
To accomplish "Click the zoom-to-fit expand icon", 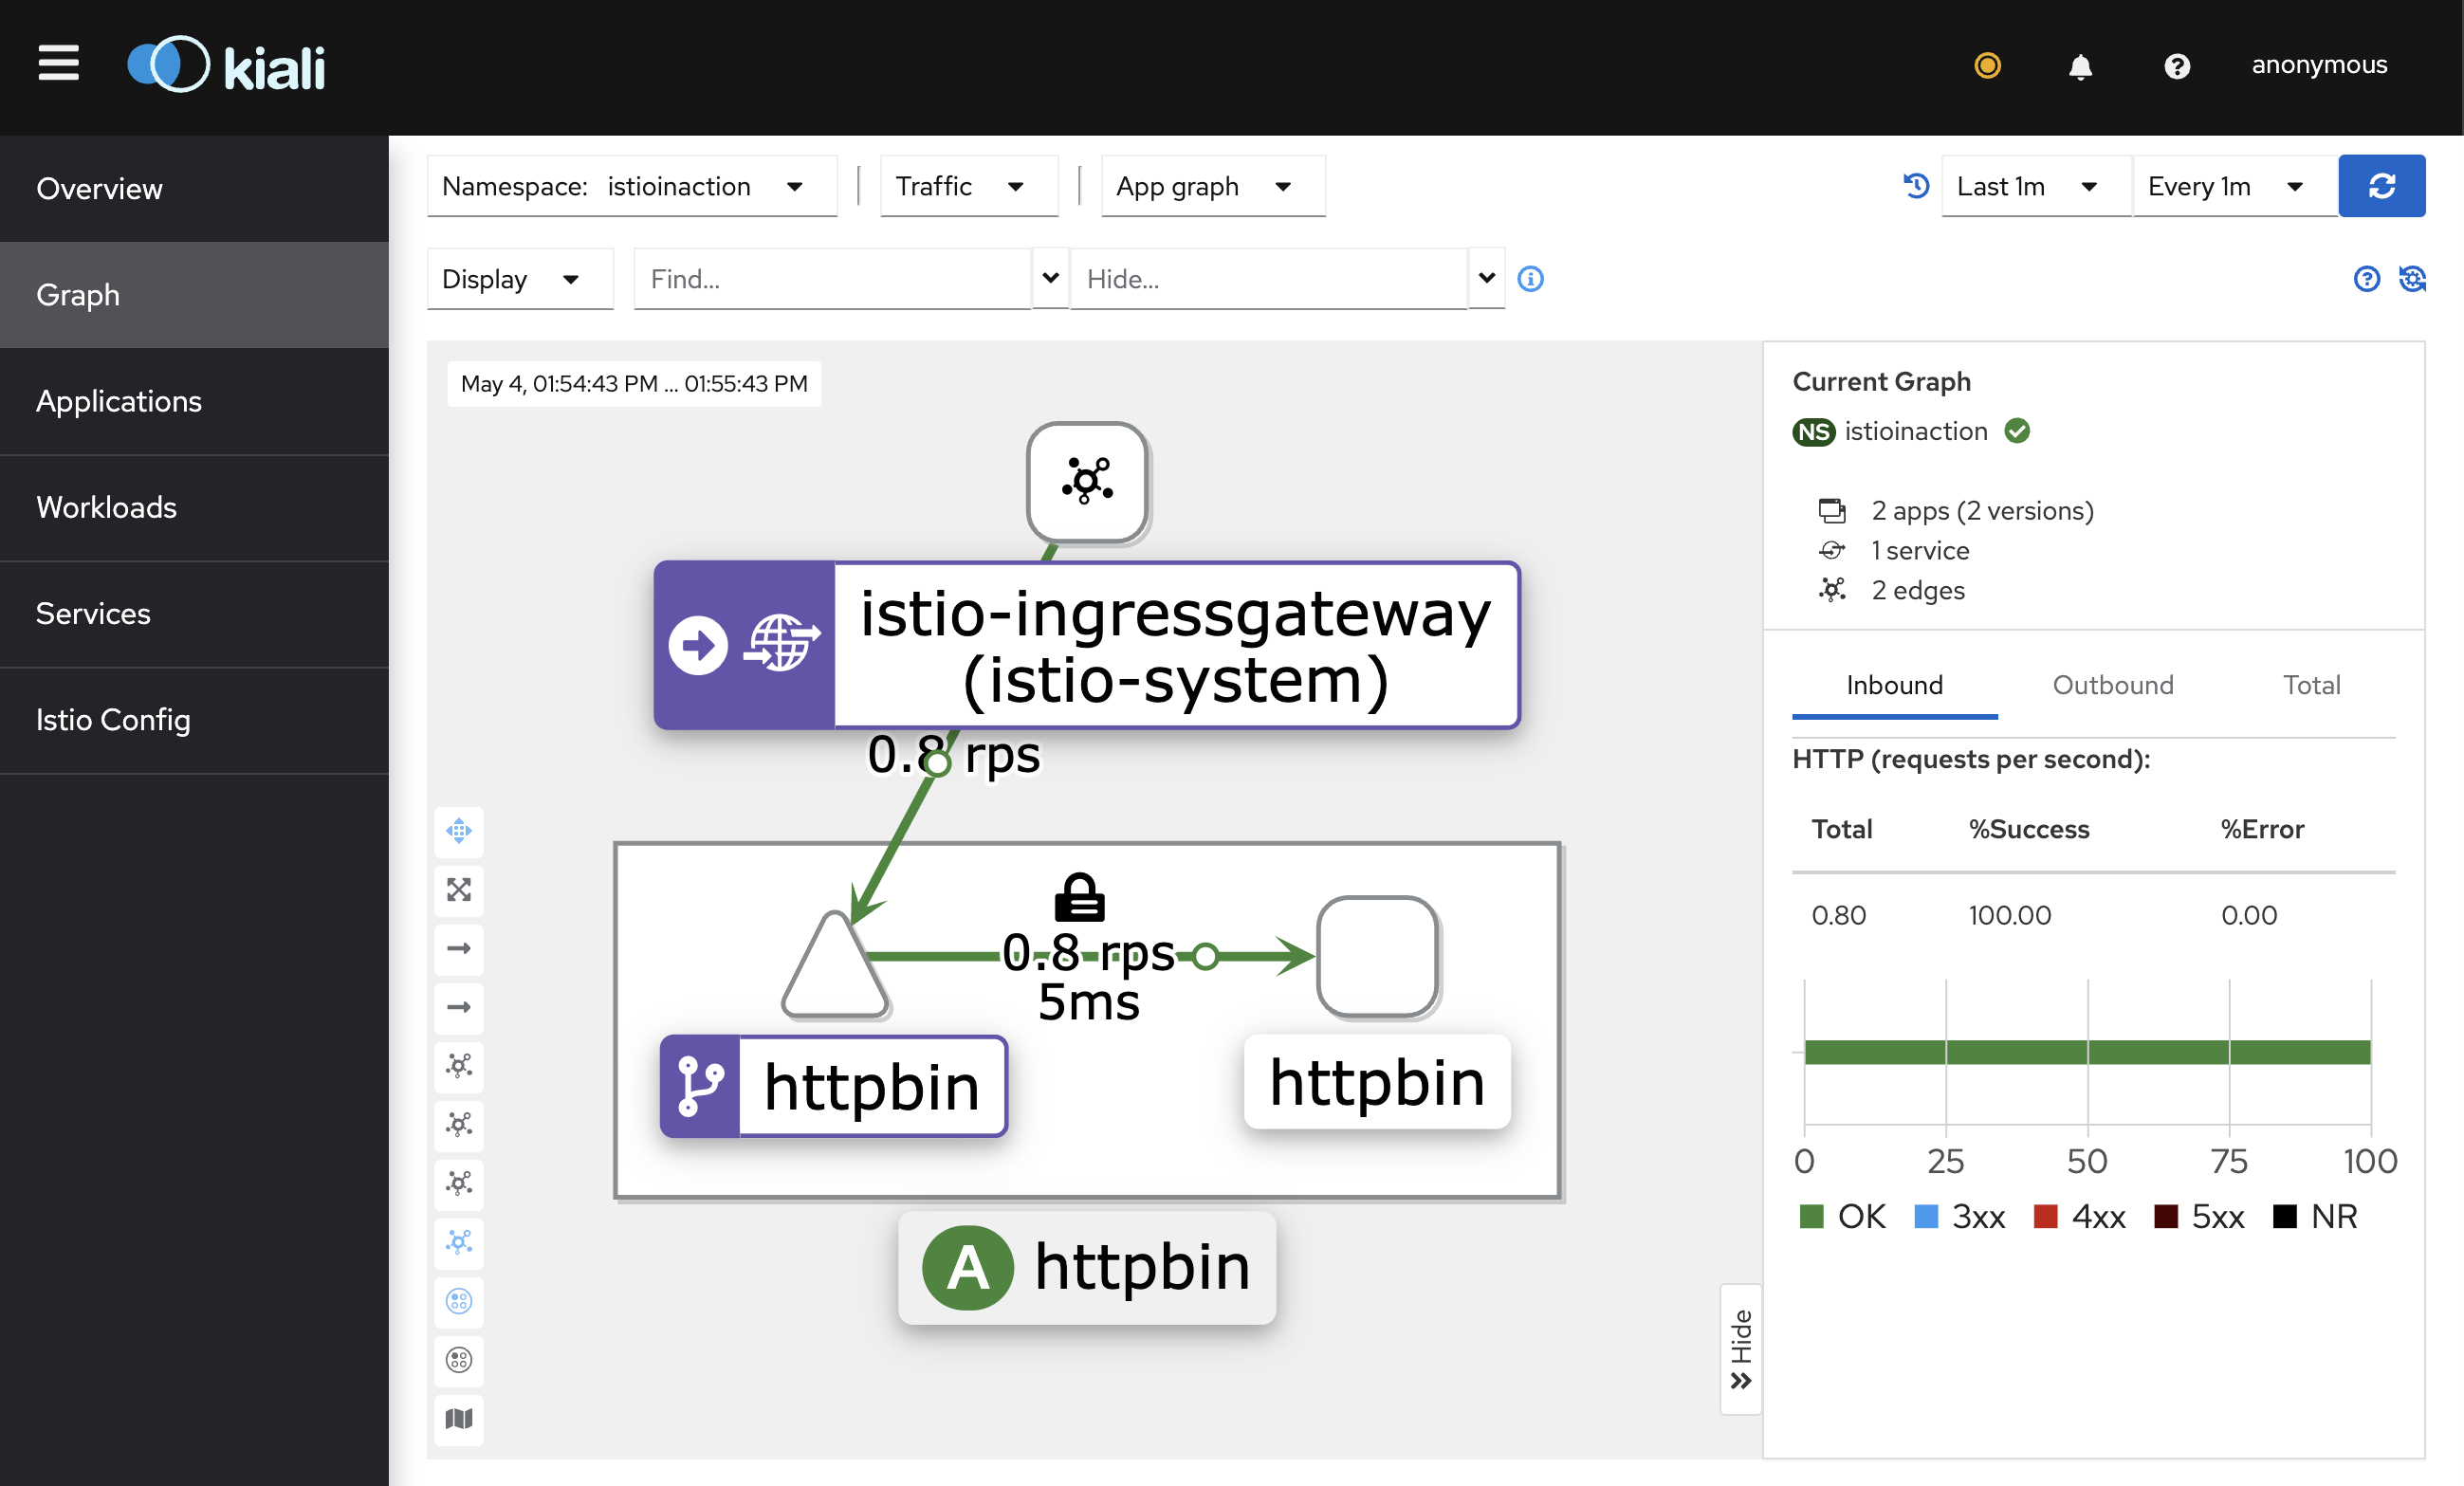I will point(459,890).
